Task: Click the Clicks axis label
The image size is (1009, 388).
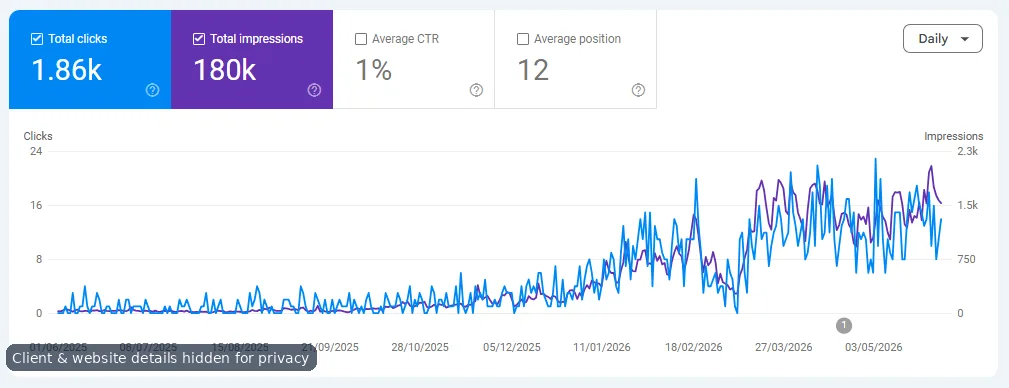Action: 38,136
